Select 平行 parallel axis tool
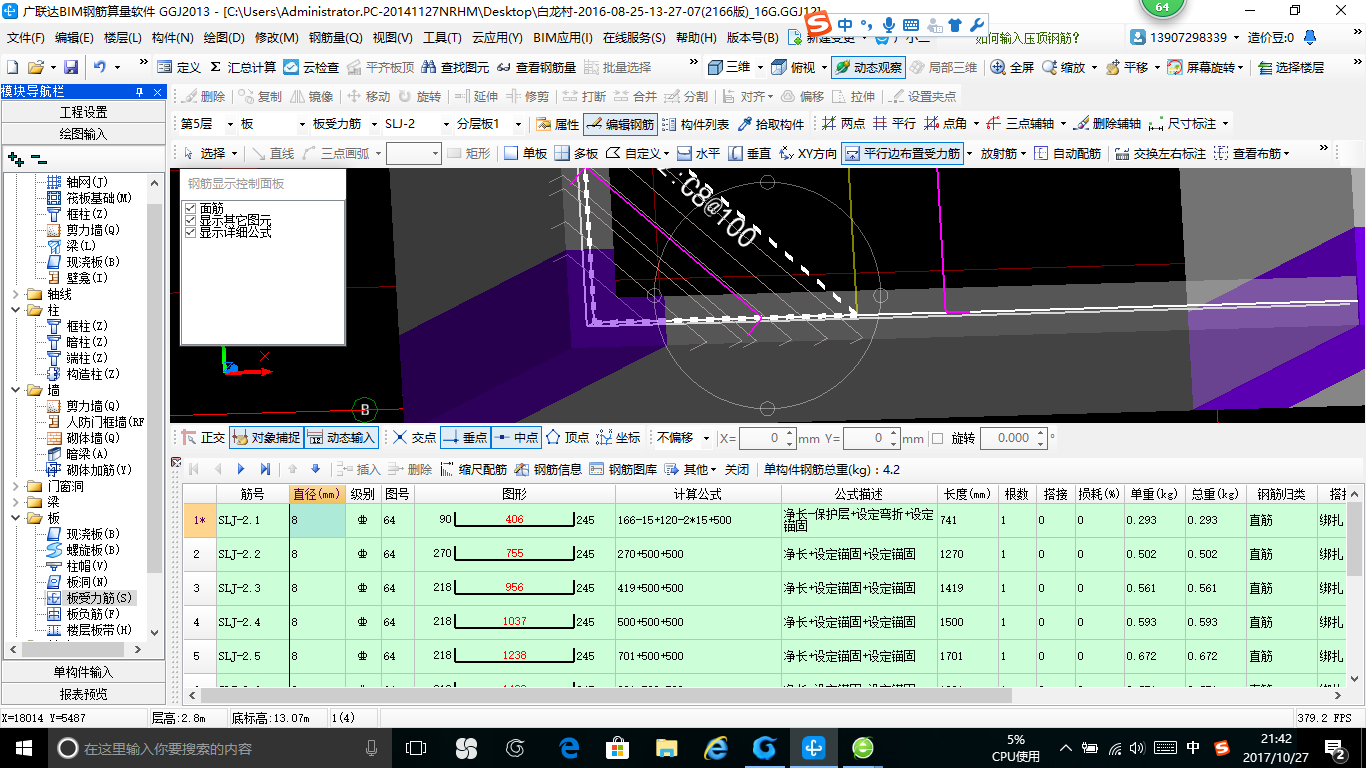Viewport: 1366px width, 768px height. pyautogui.click(x=894, y=124)
